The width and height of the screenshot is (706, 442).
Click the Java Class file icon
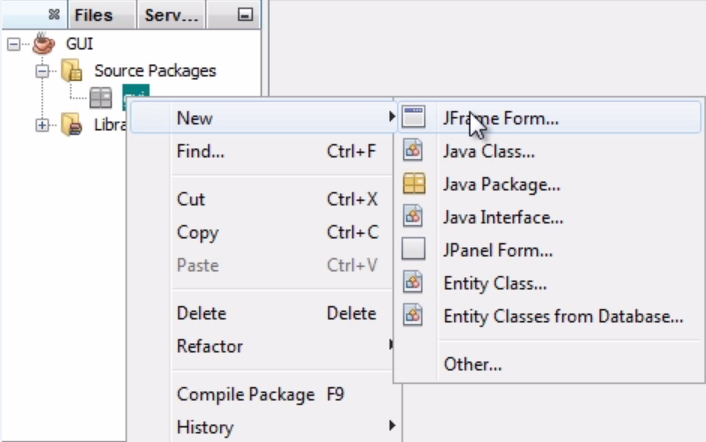click(413, 150)
